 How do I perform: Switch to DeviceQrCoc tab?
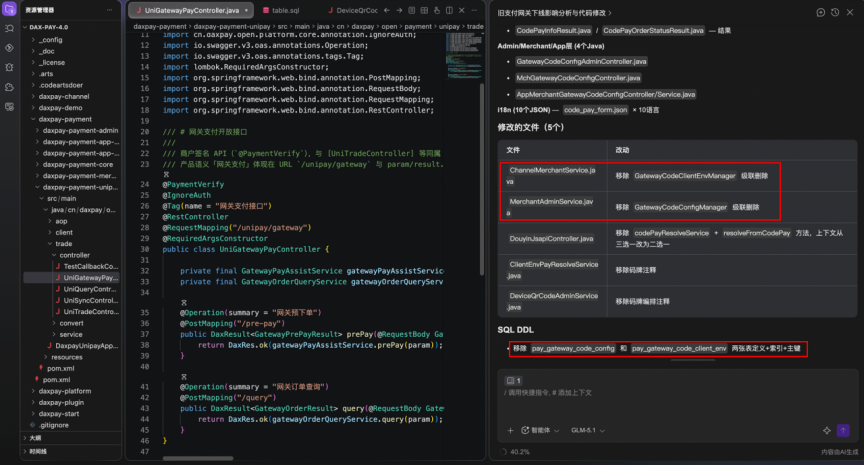(353, 10)
